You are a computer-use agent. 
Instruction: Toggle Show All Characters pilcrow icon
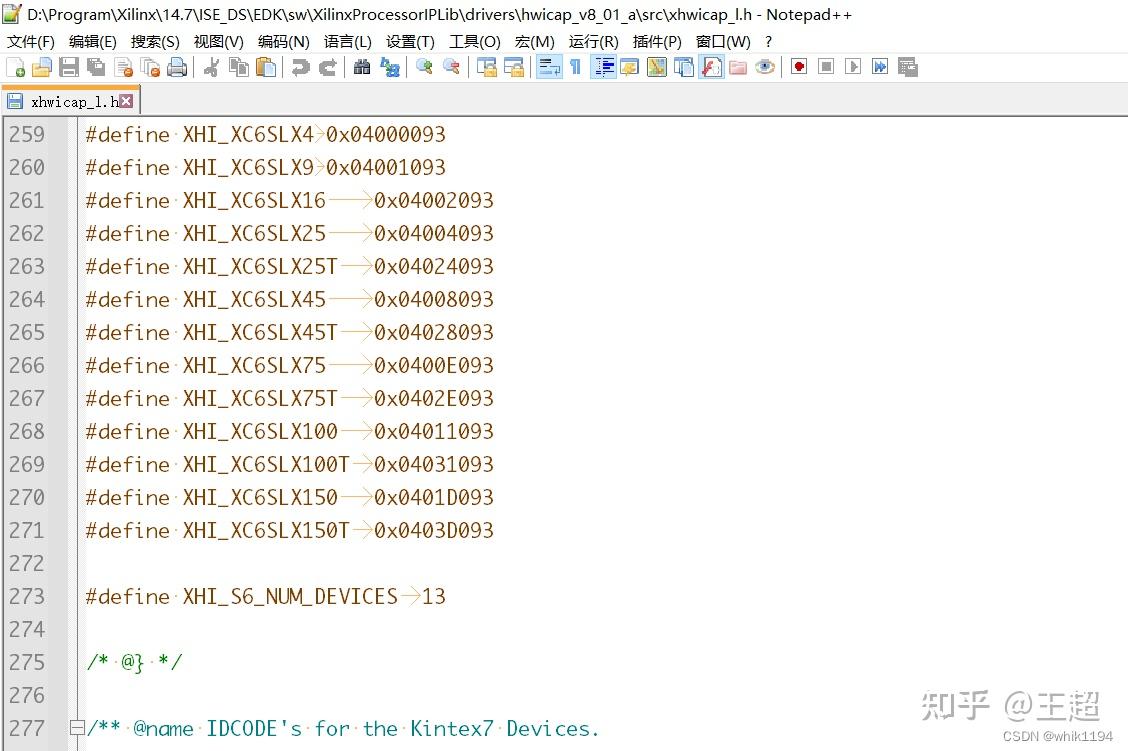(x=576, y=68)
